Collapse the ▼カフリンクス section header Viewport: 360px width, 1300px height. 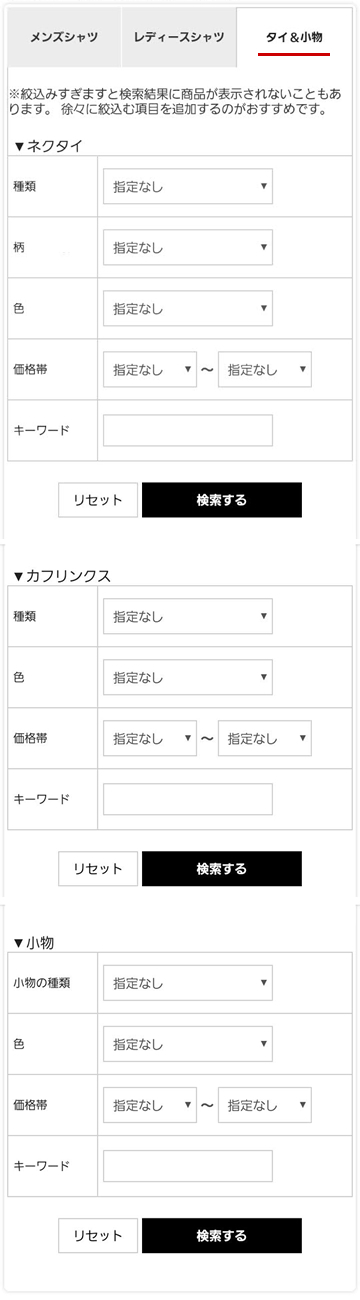click(x=62, y=575)
